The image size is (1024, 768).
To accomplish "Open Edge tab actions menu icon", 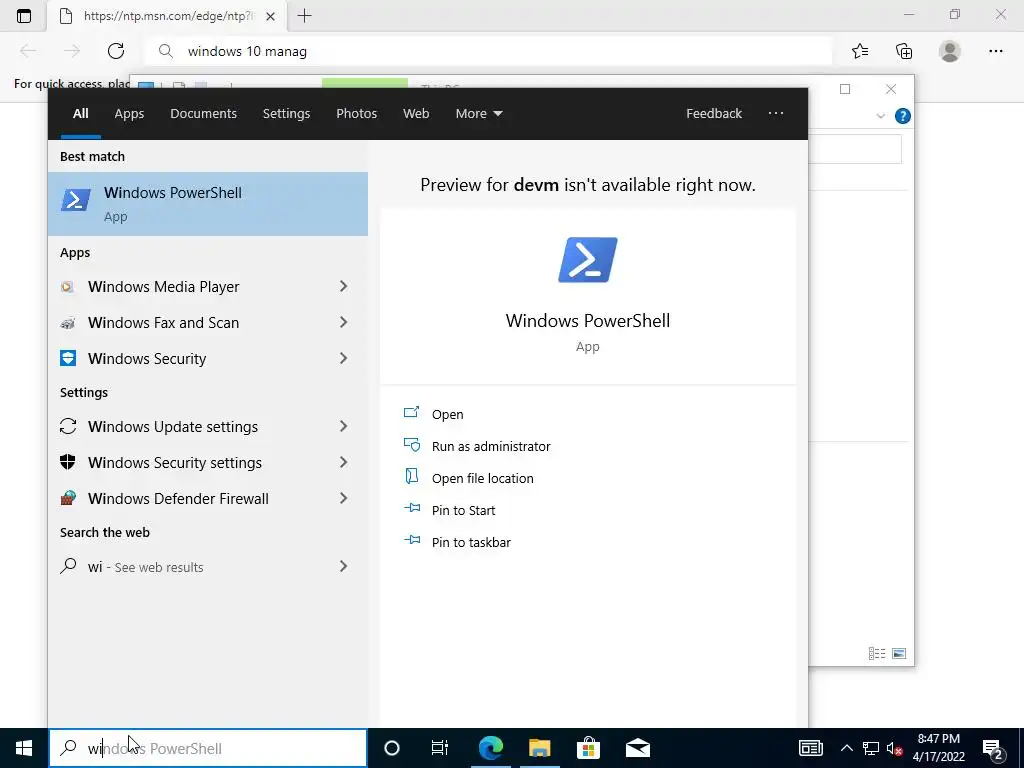I will [24, 16].
